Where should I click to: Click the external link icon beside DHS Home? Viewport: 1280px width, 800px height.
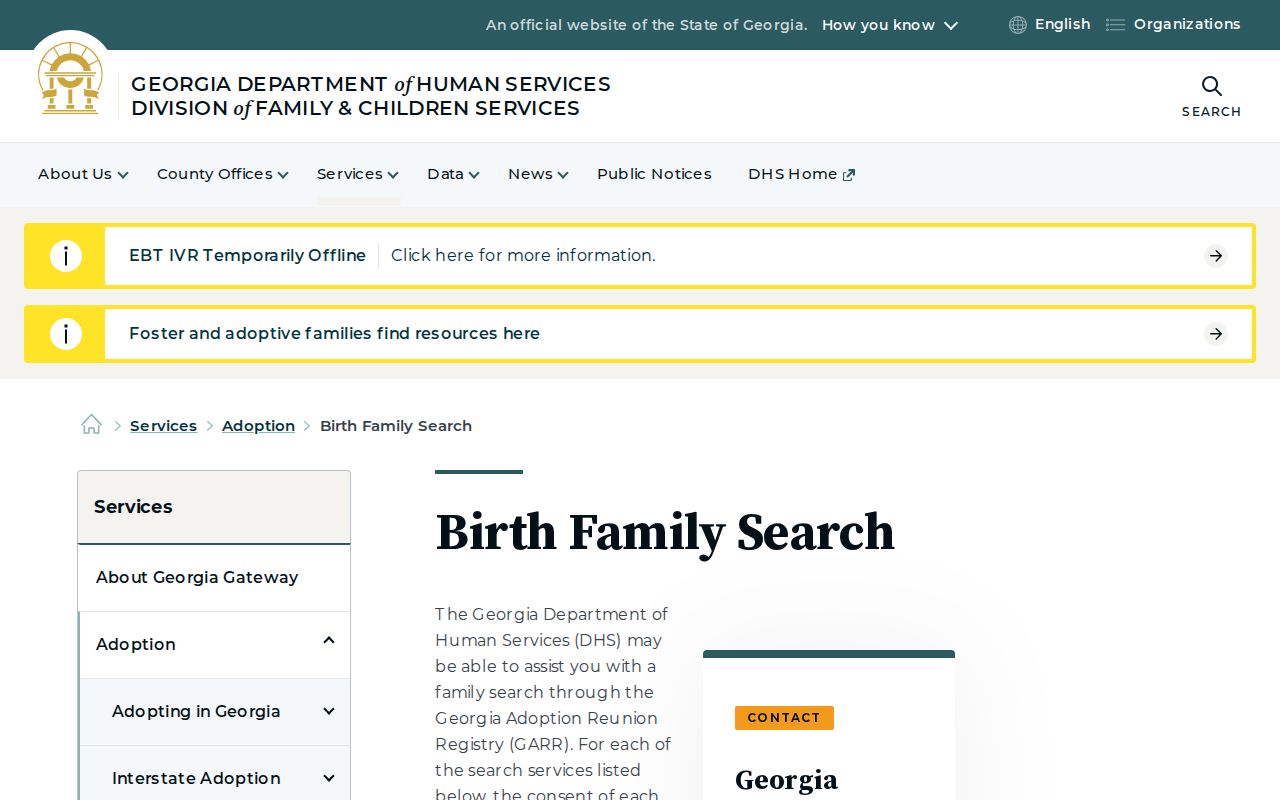(x=849, y=175)
